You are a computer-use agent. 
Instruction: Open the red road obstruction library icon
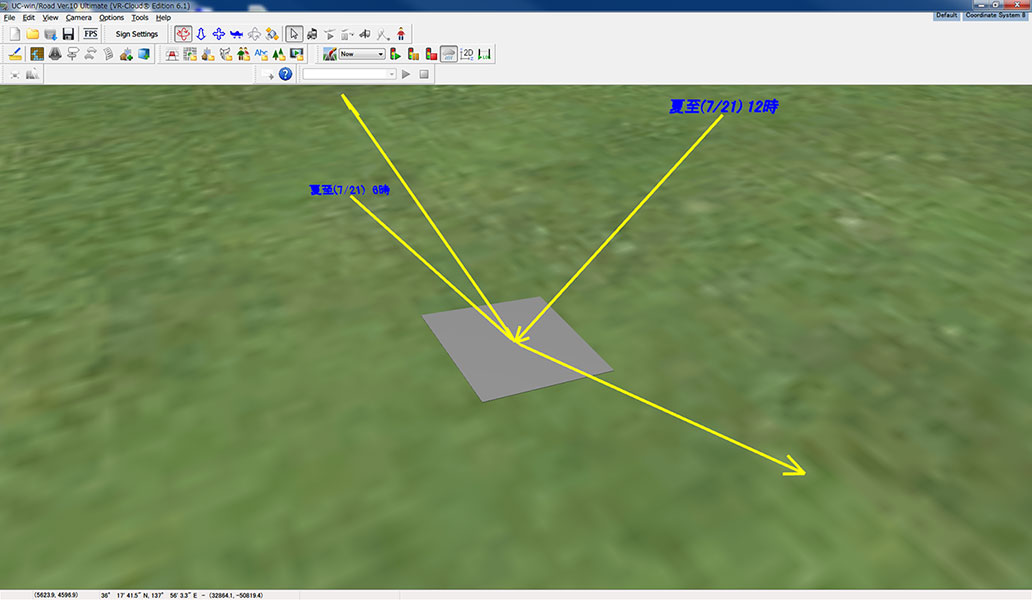click(172, 54)
